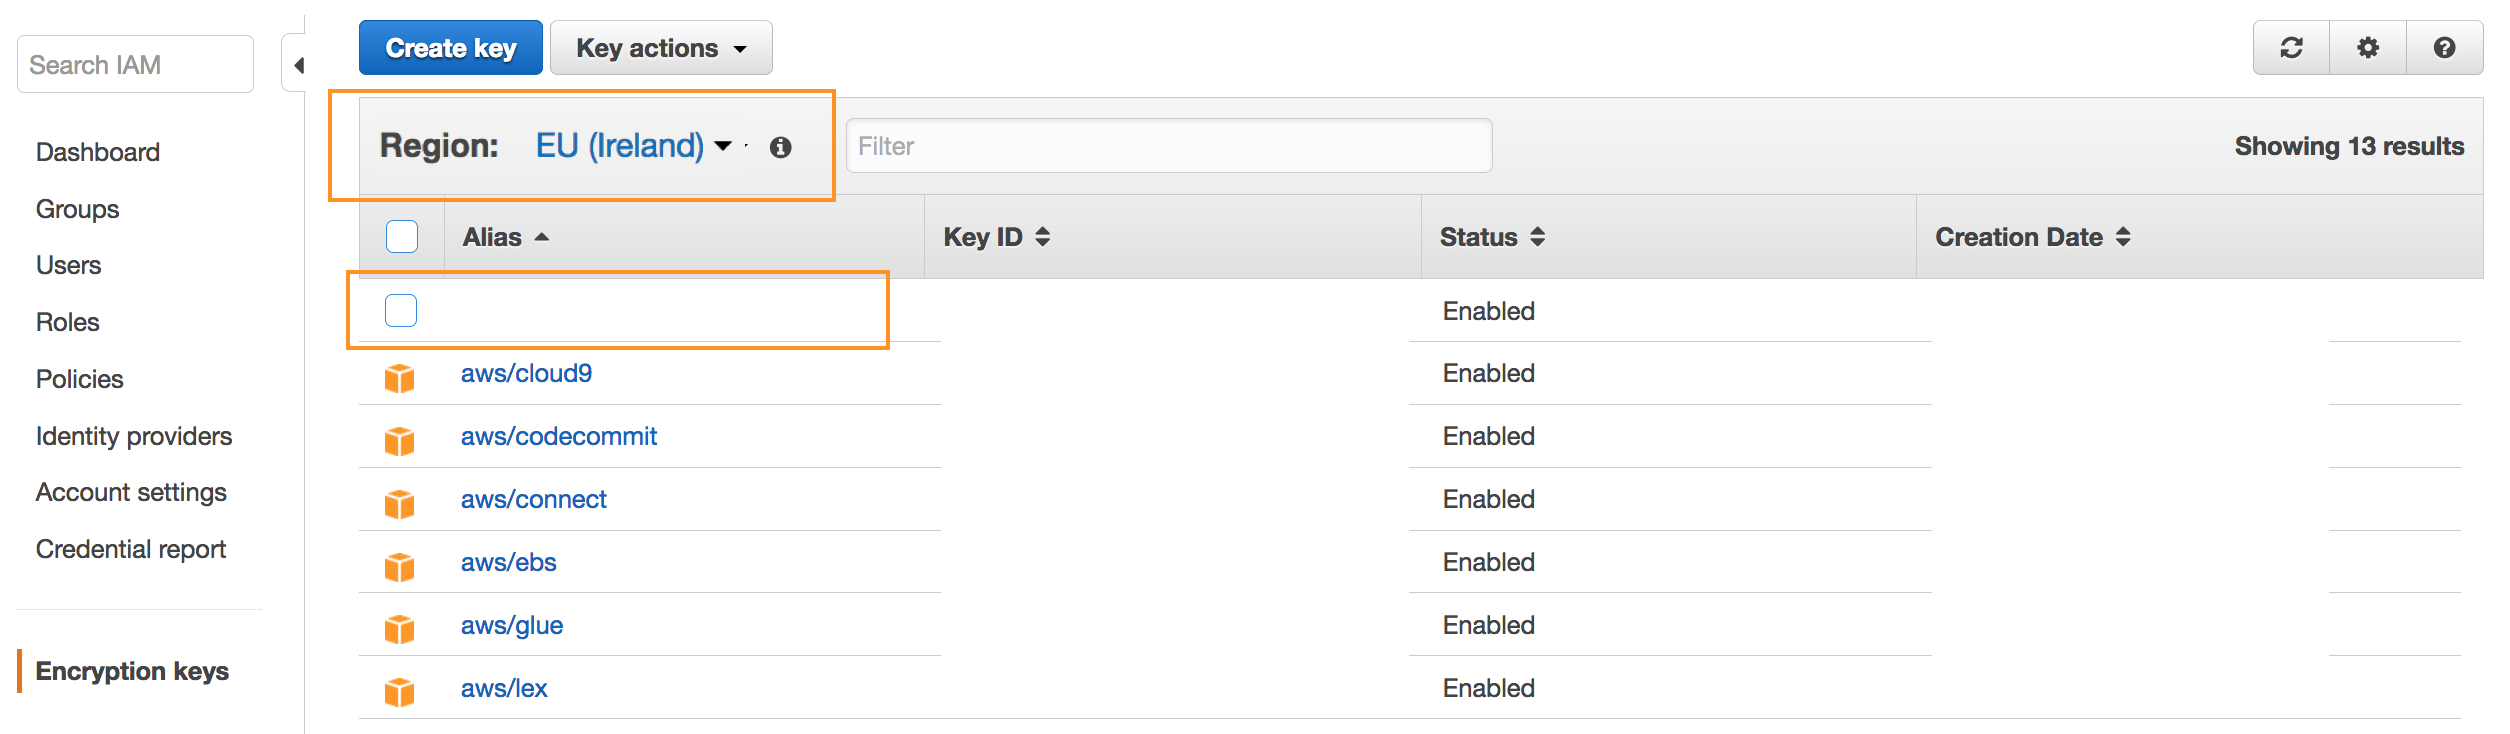Viewport: 2510px width, 734px height.
Task: Sort by the Creation Date column
Action: [2032, 237]
